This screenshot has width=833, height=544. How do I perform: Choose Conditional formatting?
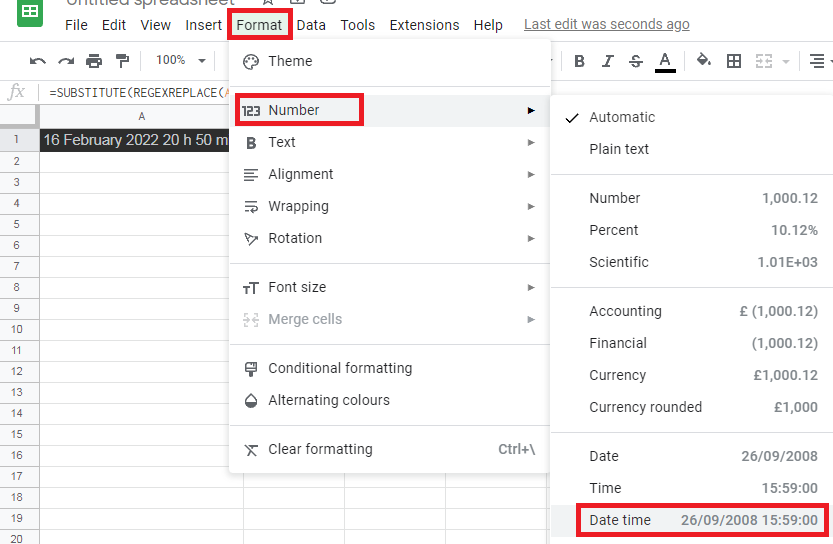[389, 368]
